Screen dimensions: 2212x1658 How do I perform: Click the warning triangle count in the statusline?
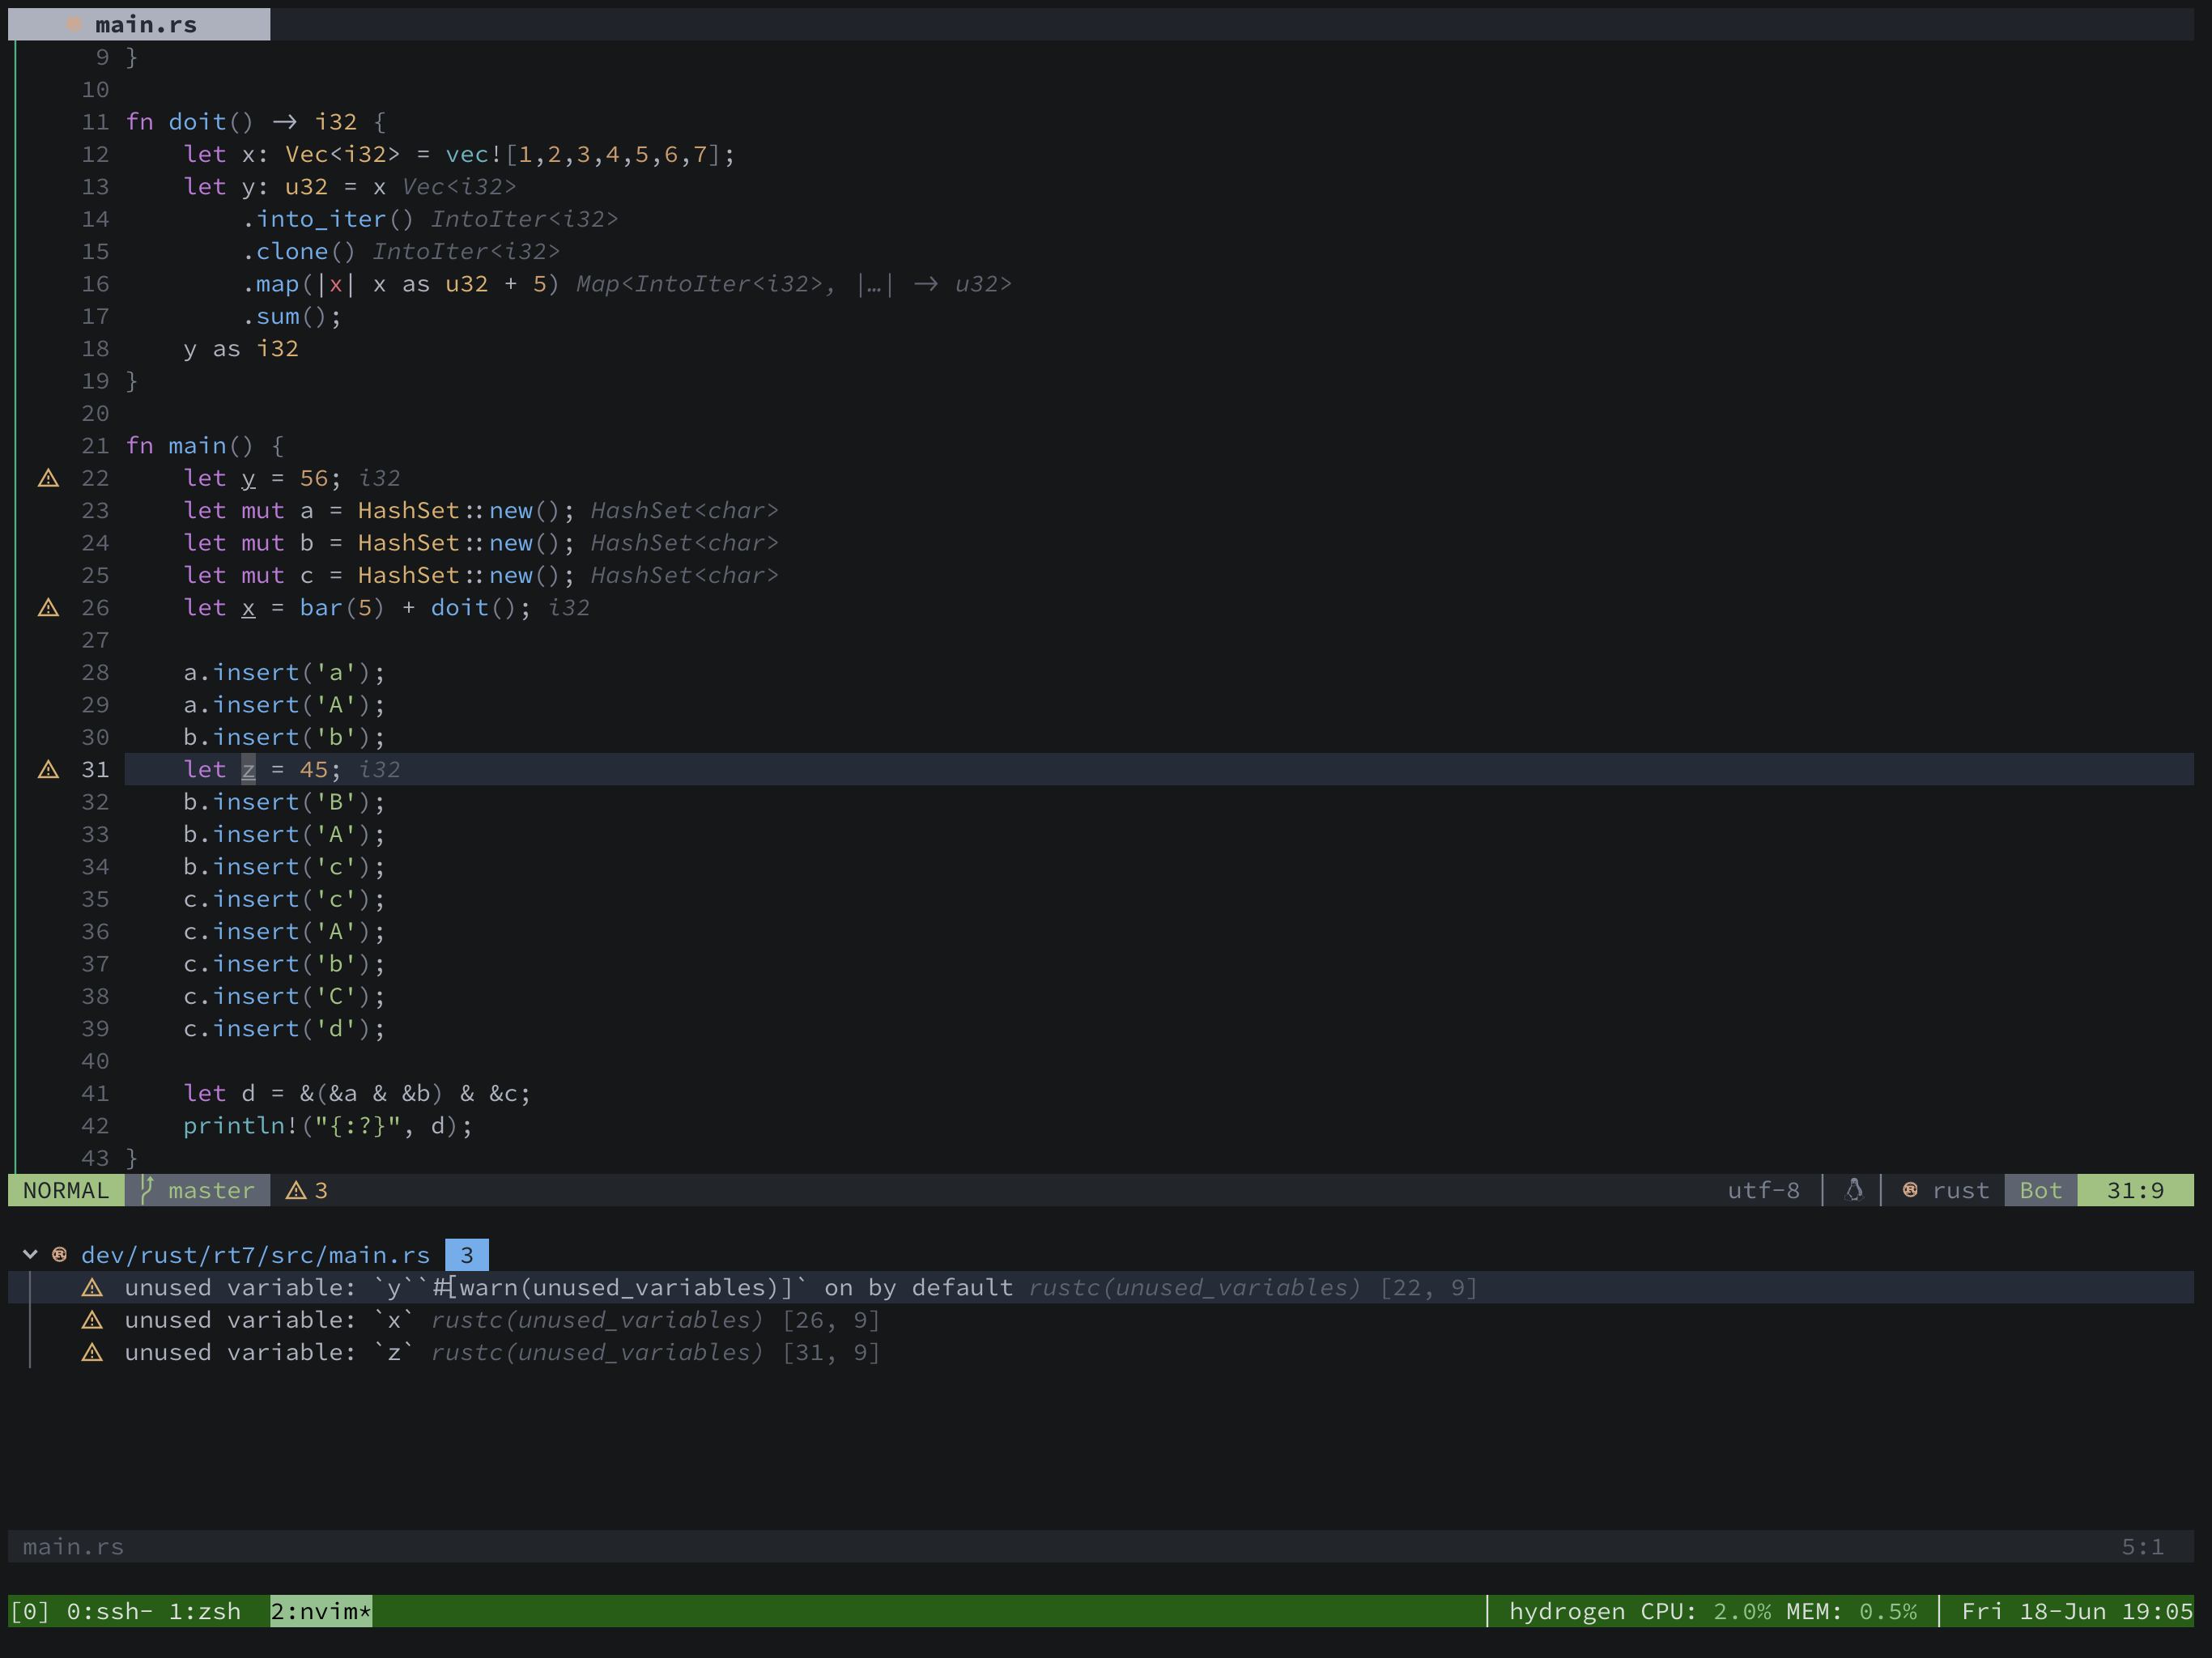tap(305, 1190)
